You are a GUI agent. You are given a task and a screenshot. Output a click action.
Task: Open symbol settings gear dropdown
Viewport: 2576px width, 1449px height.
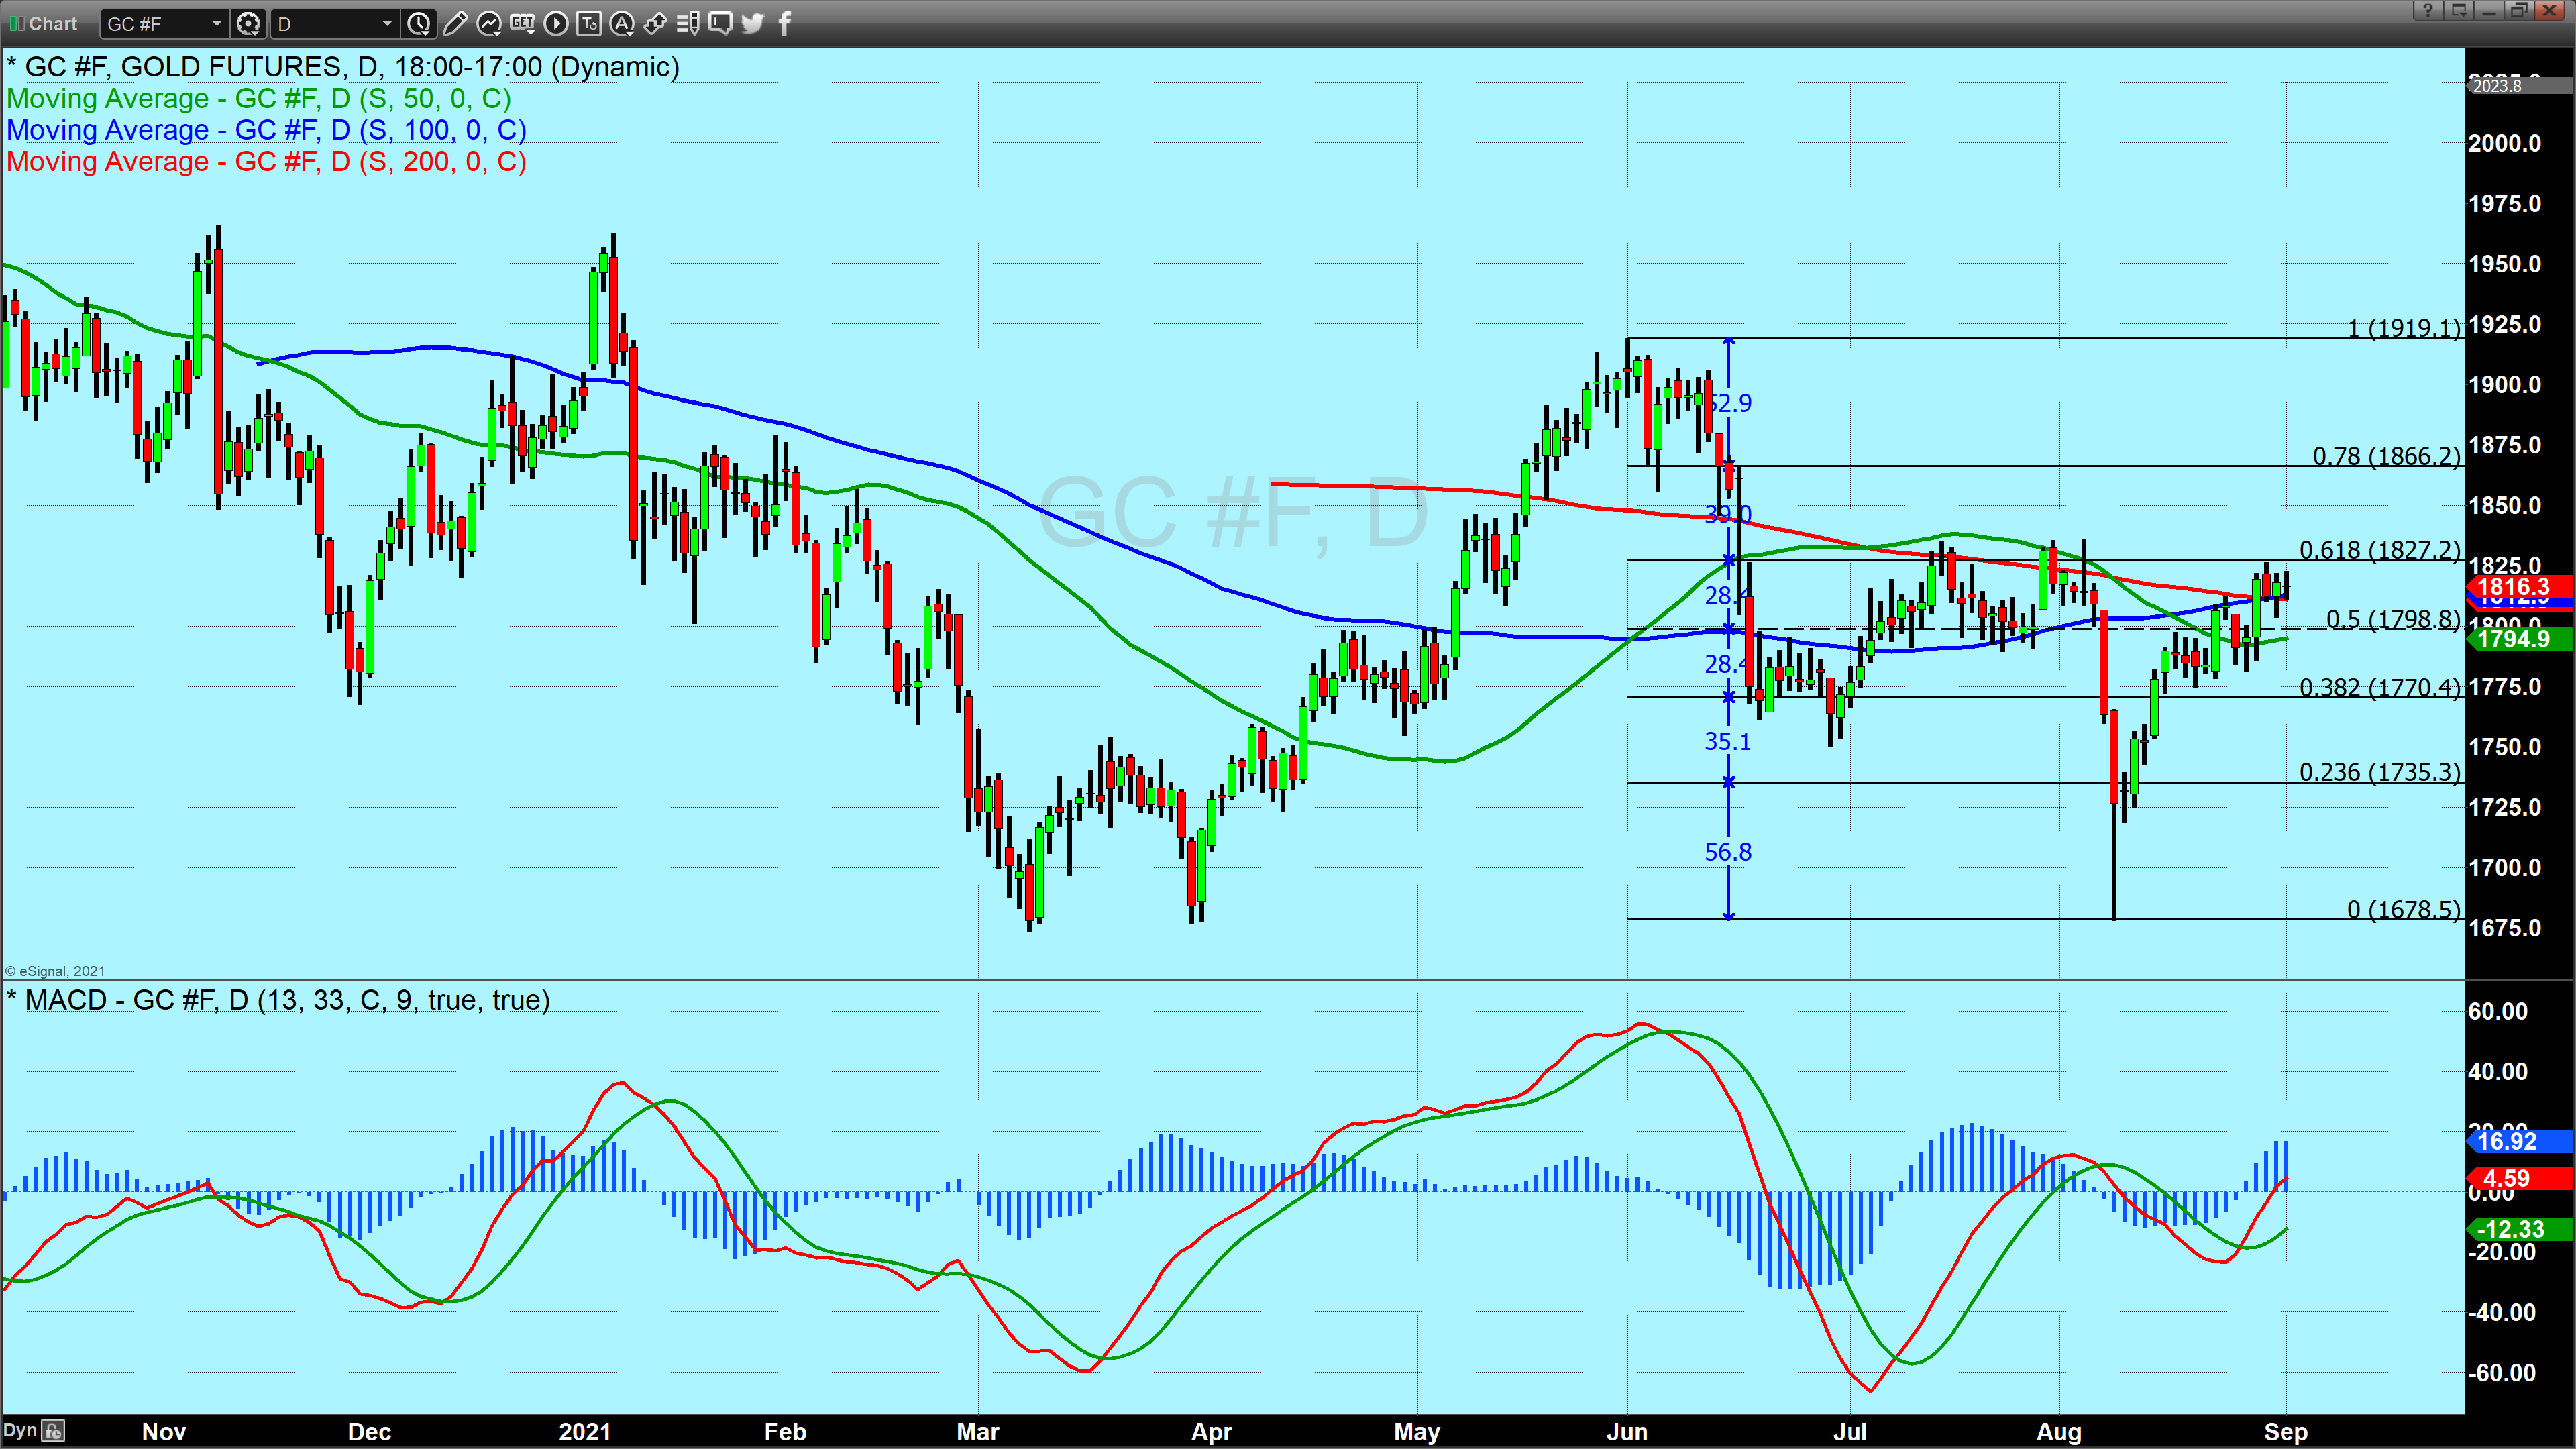tap(248, 23)
